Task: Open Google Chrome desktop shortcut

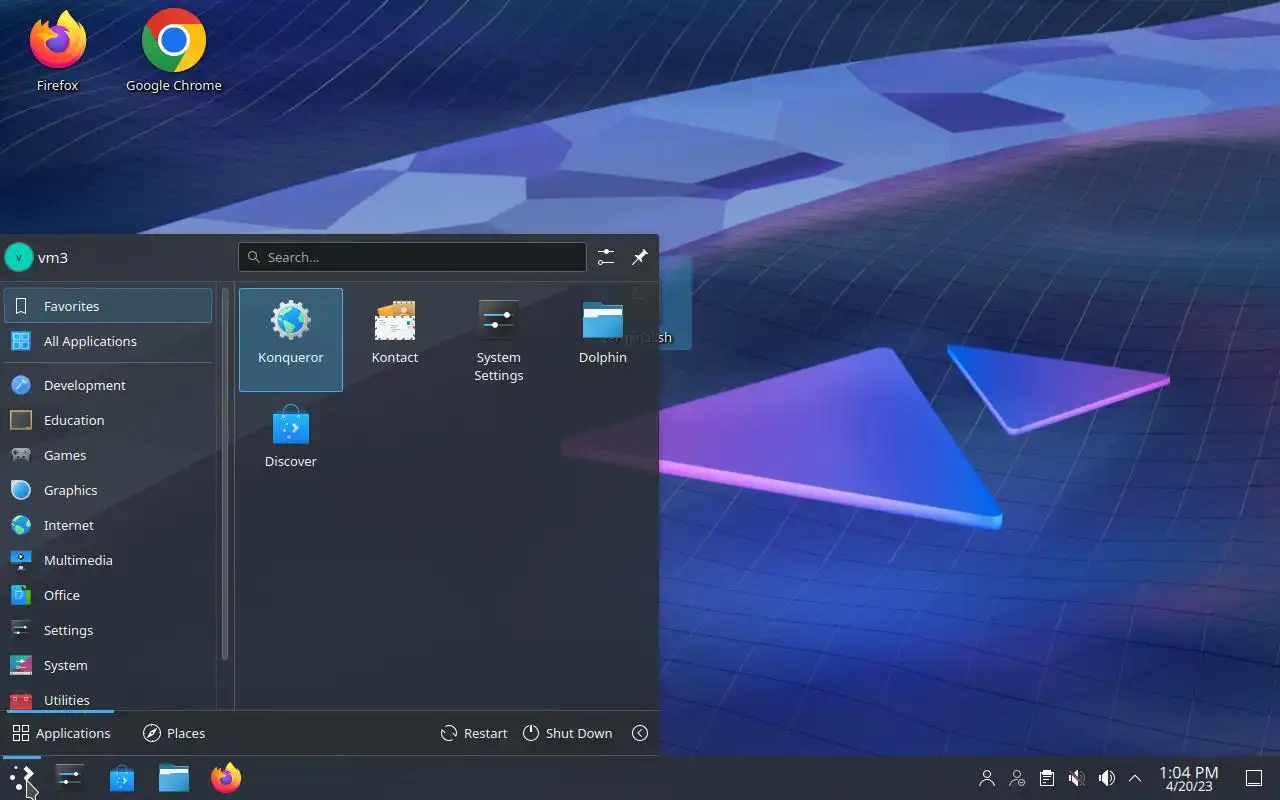Action: pyautogui.click(x=174, y=52)
